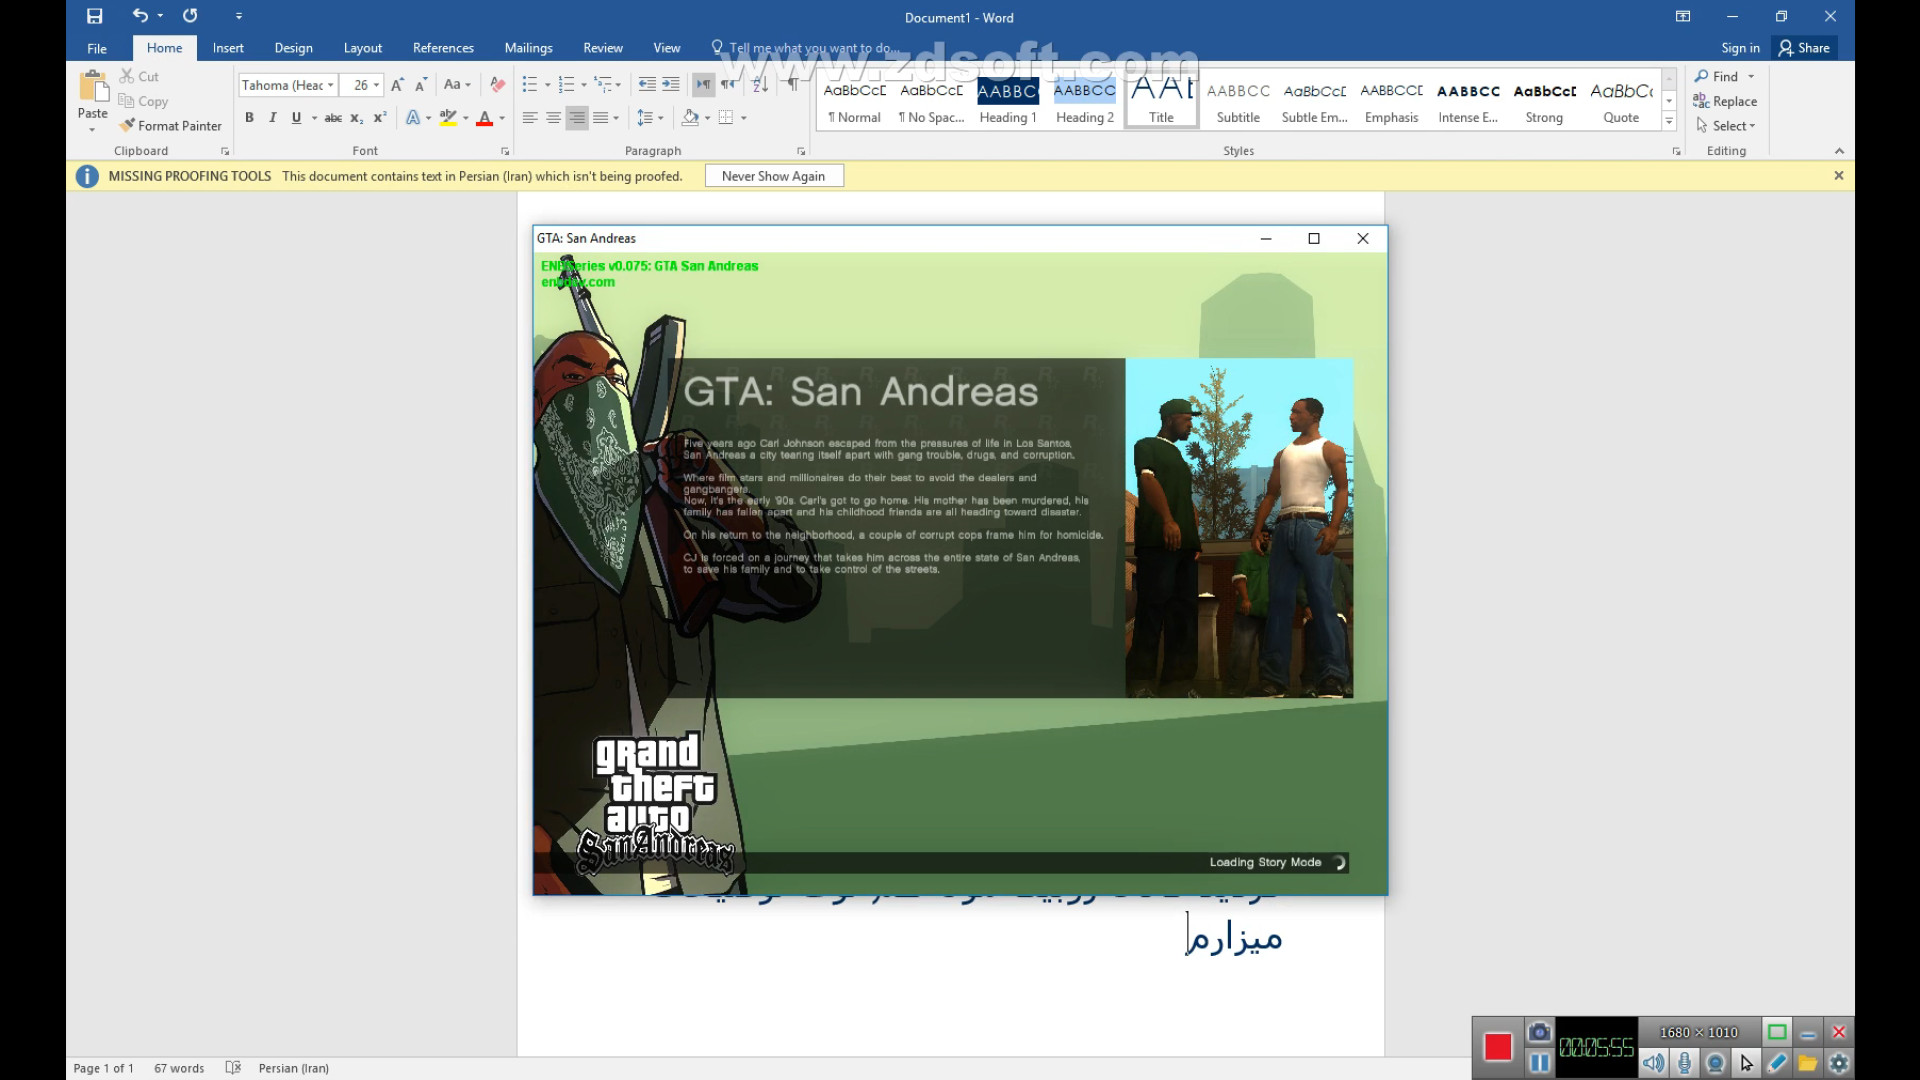The image size is (1920, 1080).
Task: Increase font size with Grow Font icon
Action: point(397,85)
